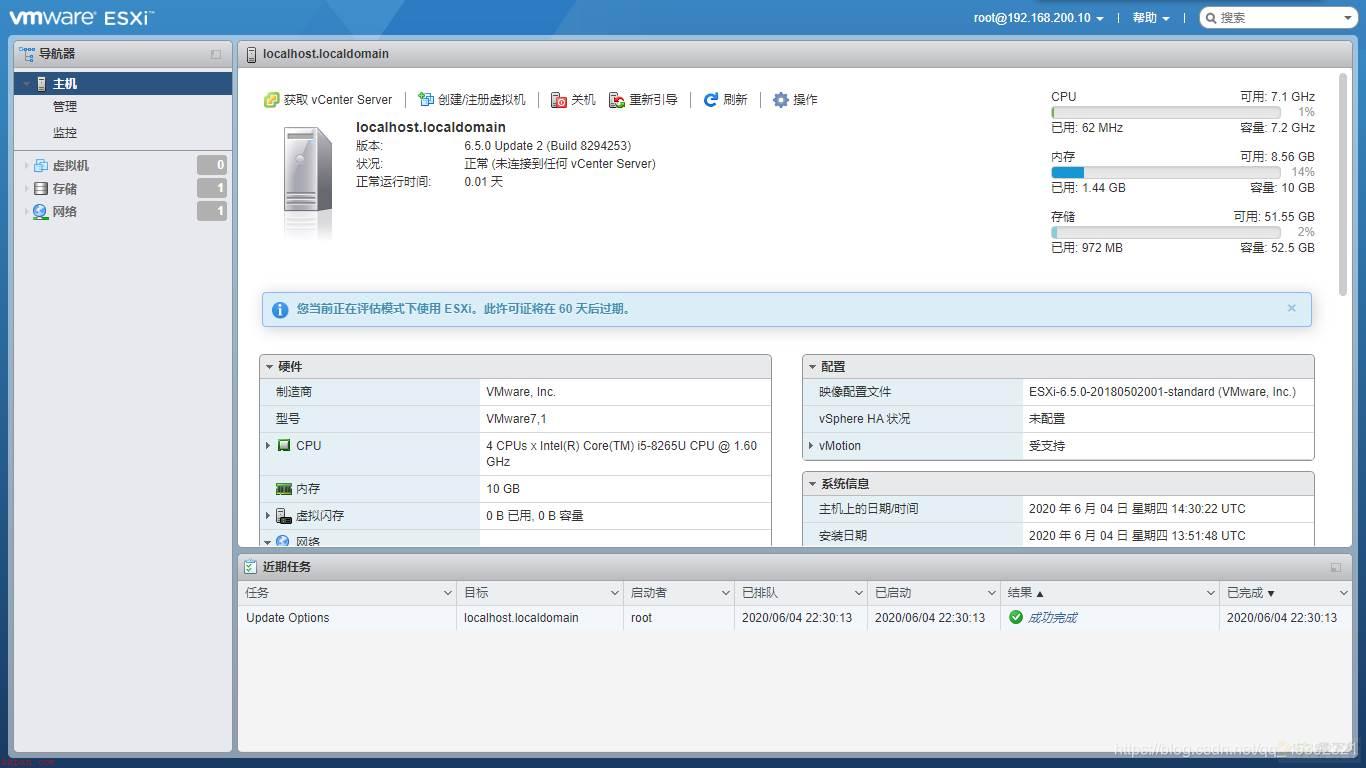Collapse the Configuration section
This screenshot has width=1366, height=768.
813,367
